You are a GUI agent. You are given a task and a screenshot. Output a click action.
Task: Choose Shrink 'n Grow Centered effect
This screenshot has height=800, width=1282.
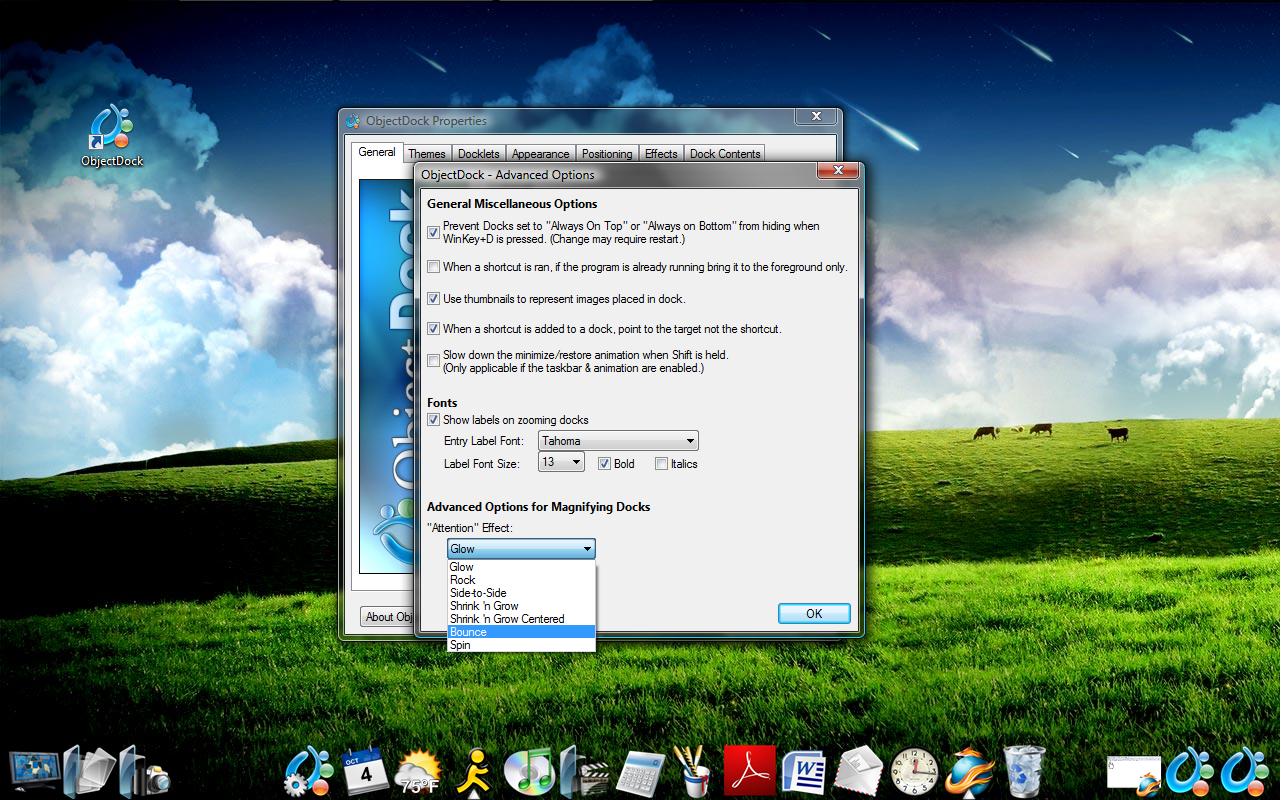521,619
